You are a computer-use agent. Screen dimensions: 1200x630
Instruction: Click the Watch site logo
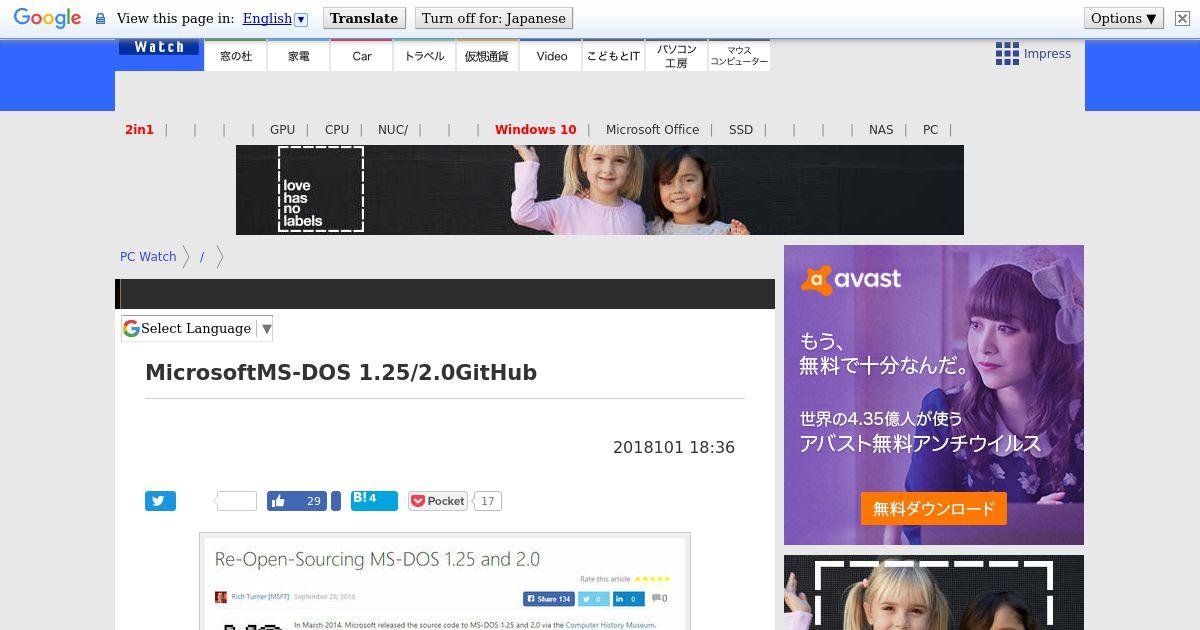pyautogui.click(x=159, y=47)
